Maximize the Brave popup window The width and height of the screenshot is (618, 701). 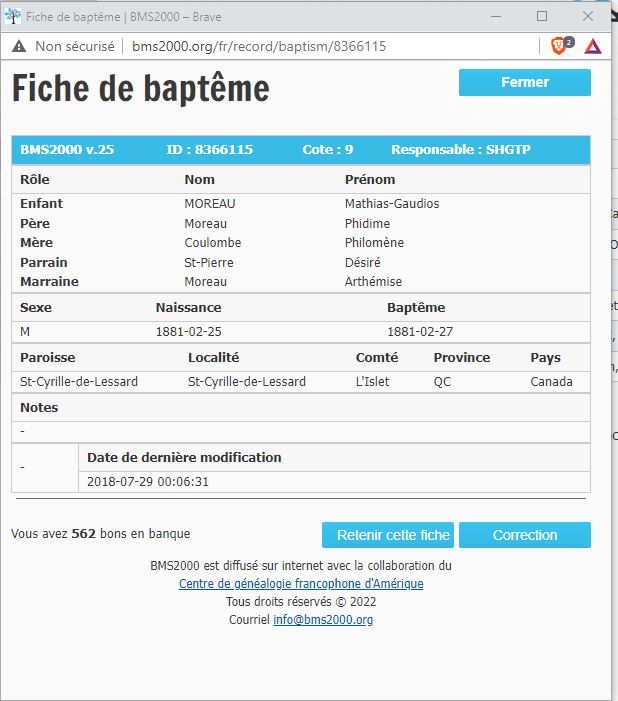point(542,17)
